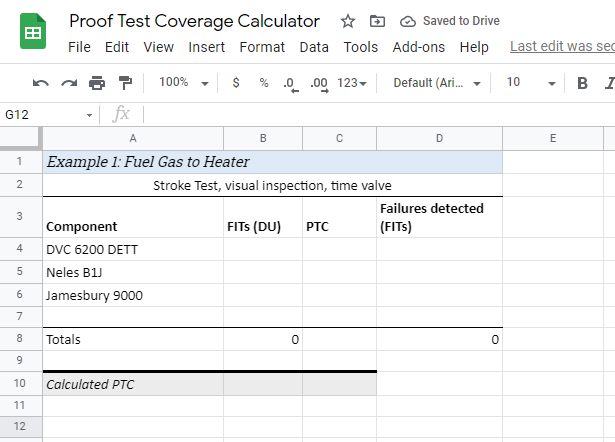Screen dimensions: 615x442
Task: Open the zoom 100% dropdown
Action: pos(184,82)
